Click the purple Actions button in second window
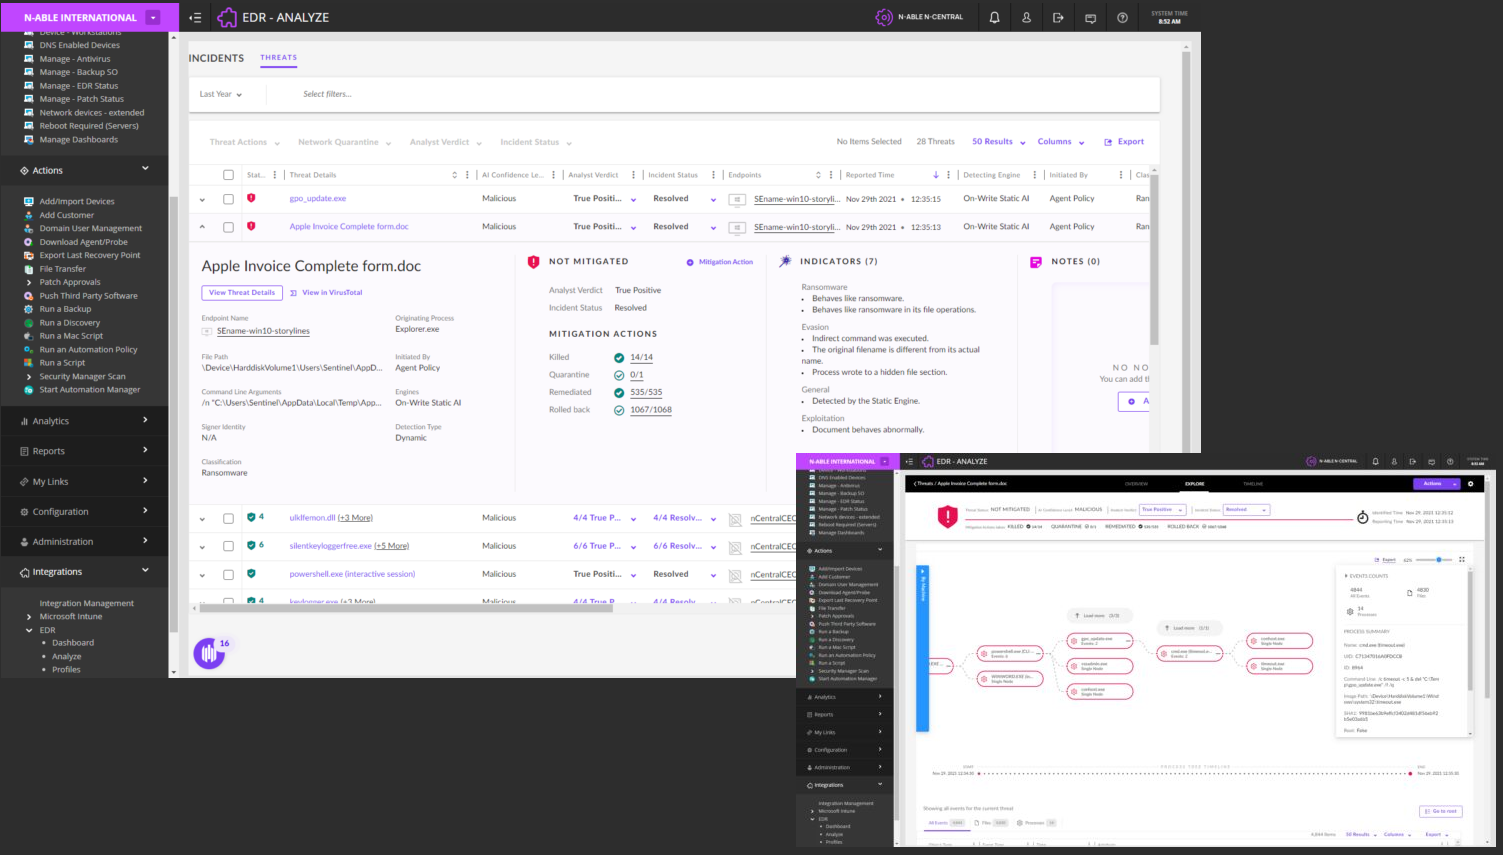The width and height of the screenshot is (1503, 855). tap(1436, 484)
